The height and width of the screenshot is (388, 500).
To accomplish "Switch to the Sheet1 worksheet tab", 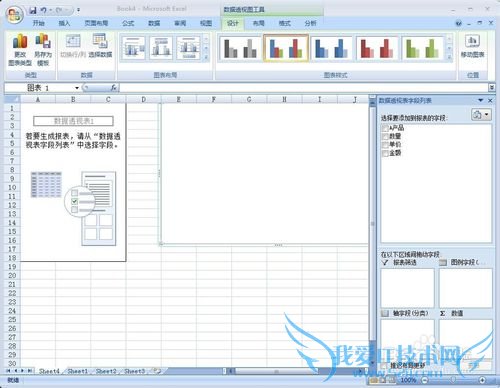I will click(x=77, y=371).
